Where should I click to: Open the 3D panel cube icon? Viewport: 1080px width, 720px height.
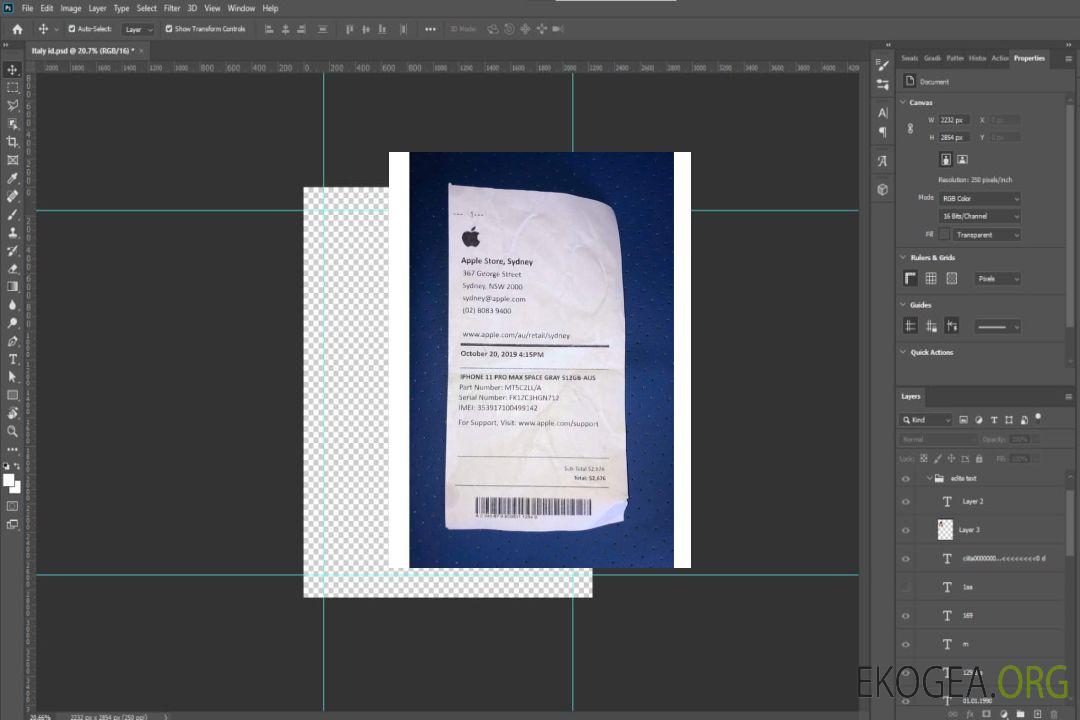(x=883, y=189)
